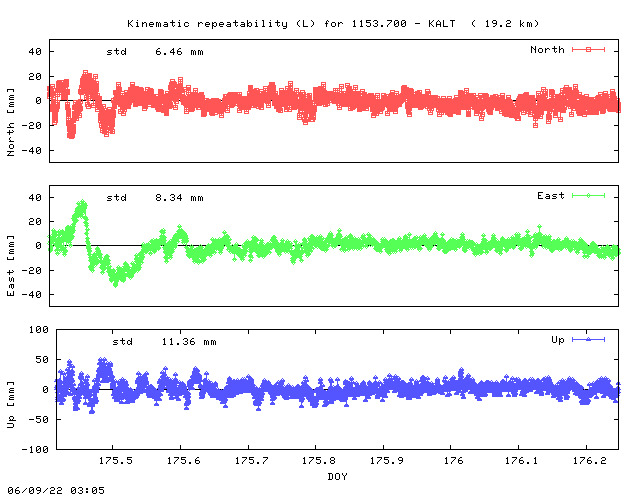Click the -100 tick label on the Up axis
This screenshot has width=640, height=496.
click(35, 449)
